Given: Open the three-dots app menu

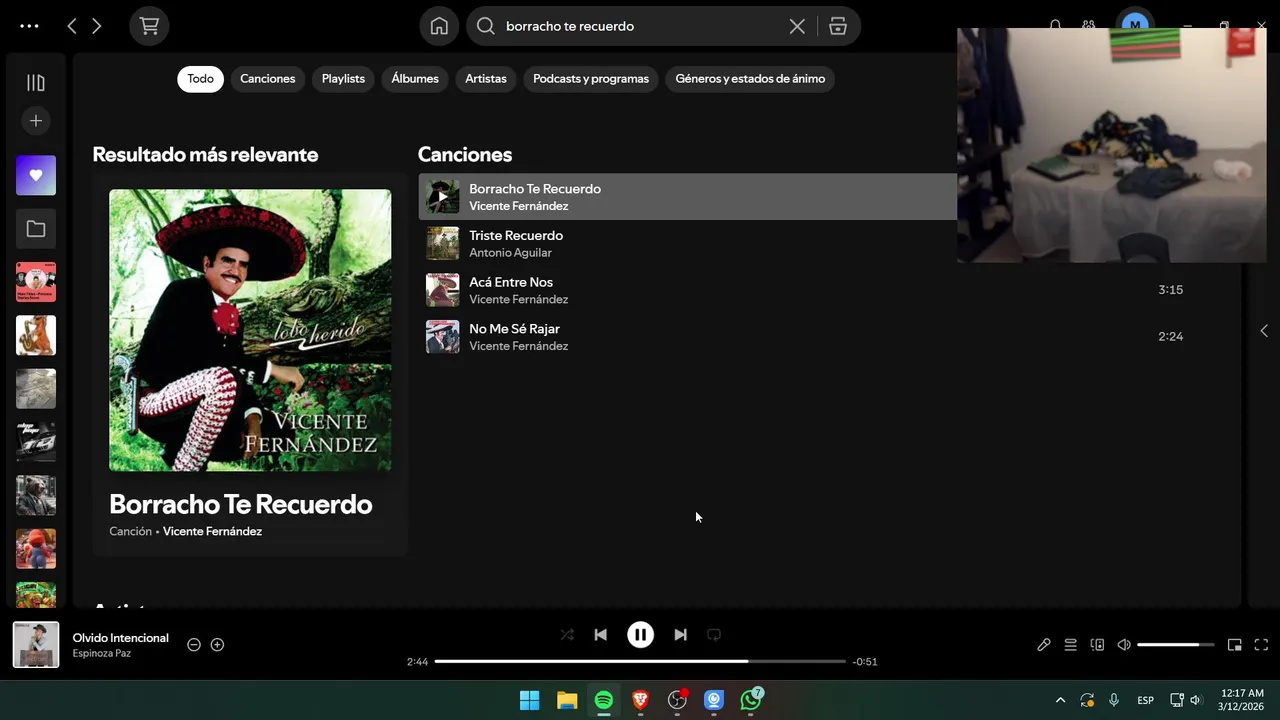Looking at the screenshot, I should coord(29,26).
